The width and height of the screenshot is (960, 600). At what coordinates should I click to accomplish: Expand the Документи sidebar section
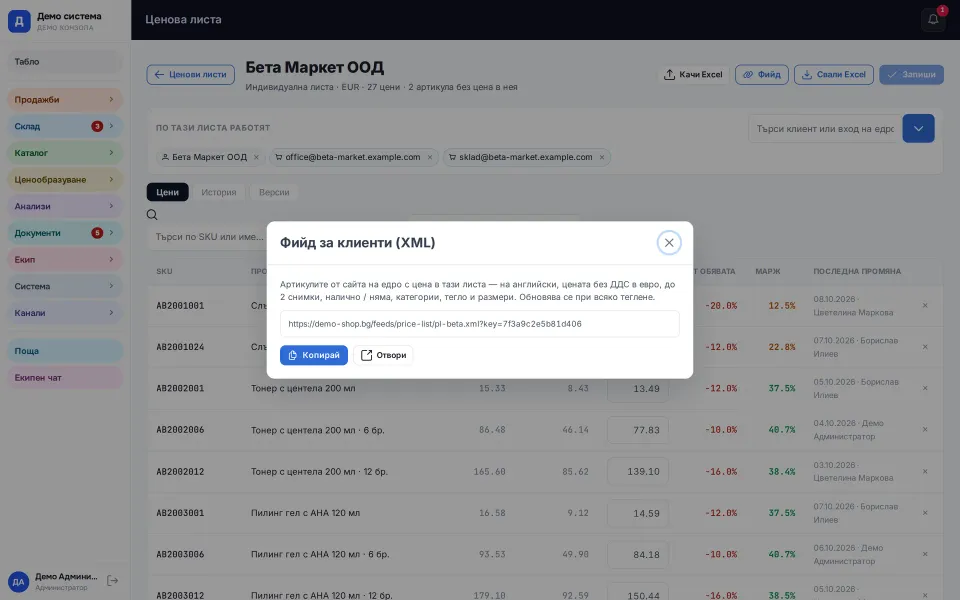tap(65, 233)
